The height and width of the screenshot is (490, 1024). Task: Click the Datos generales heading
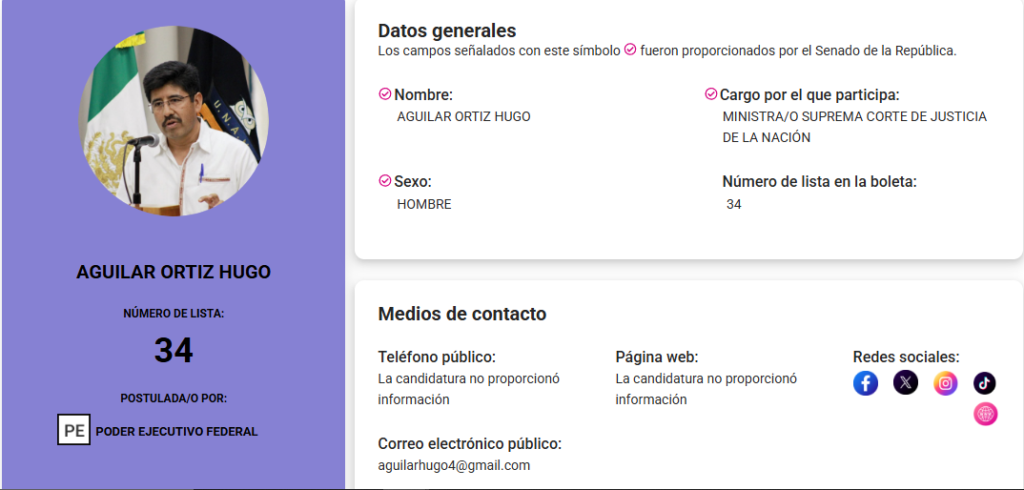[x=447, y=31]
